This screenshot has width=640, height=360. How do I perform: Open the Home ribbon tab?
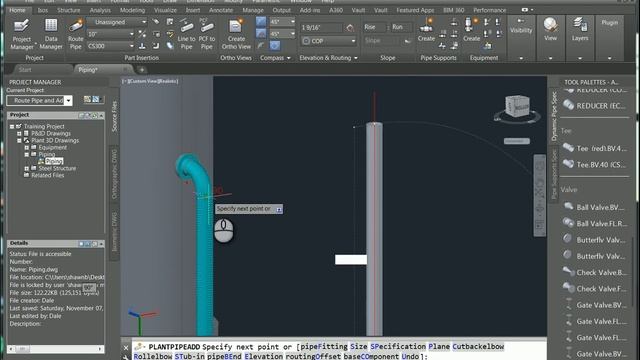(x=17, y=10)
